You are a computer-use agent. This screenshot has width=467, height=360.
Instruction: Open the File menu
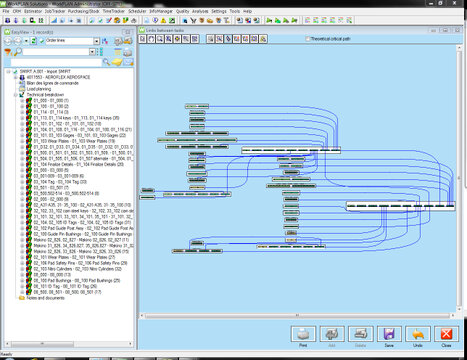click(6, 11)
